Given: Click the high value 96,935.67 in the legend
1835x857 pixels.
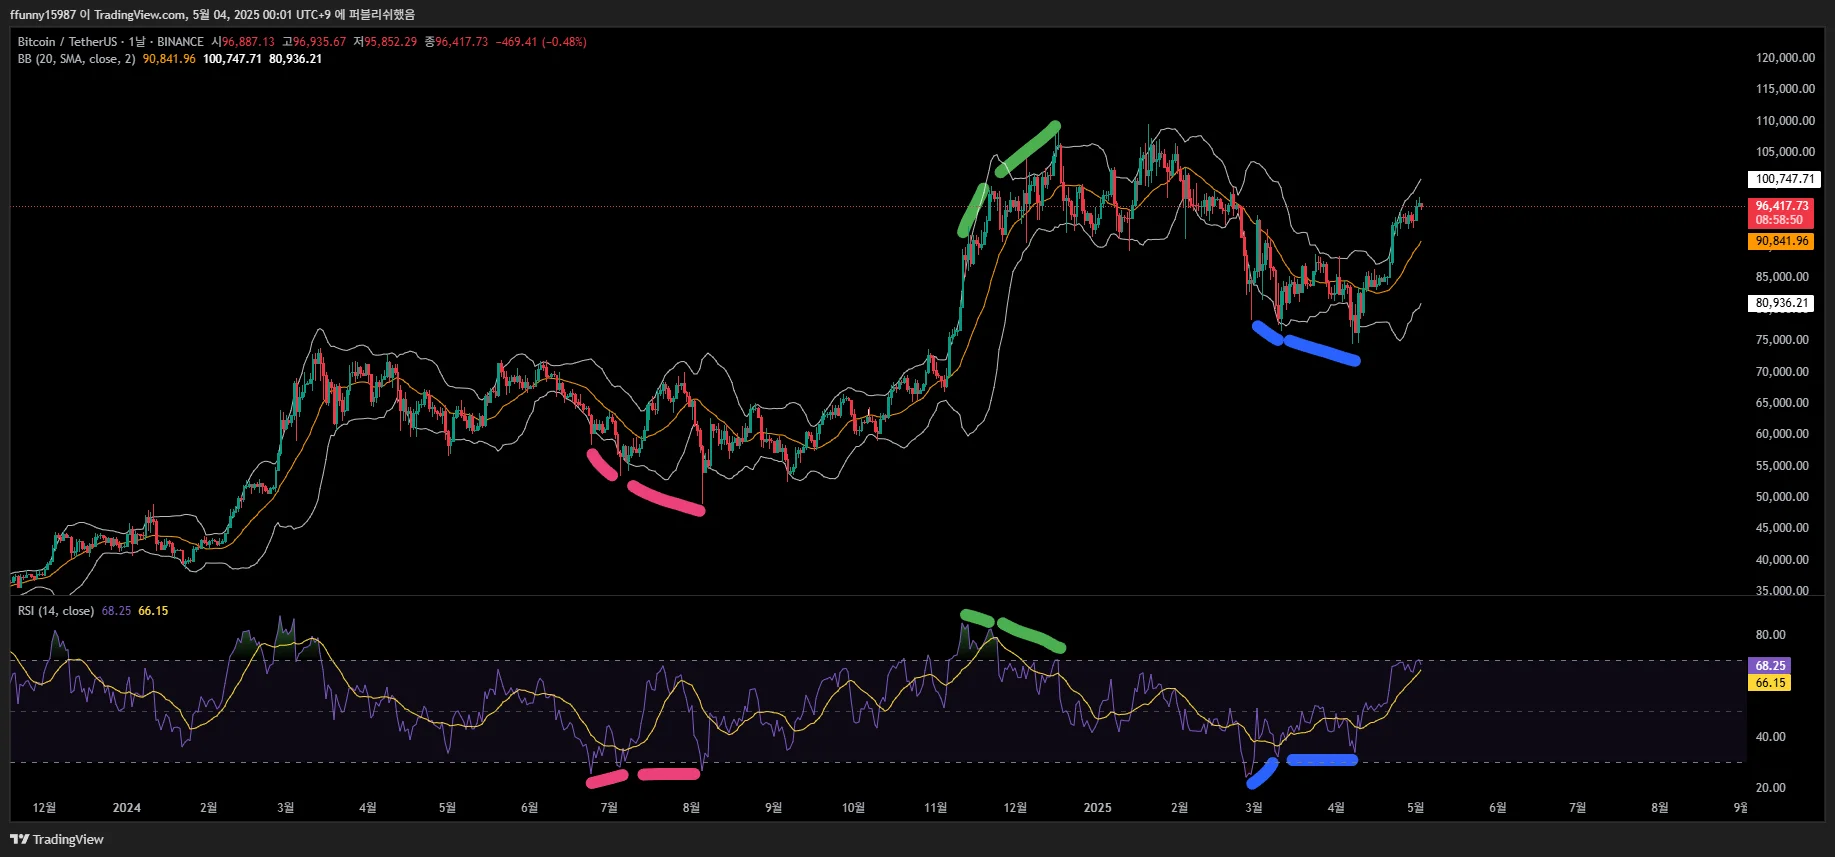Looking at the screenshot, I should tap(320, 42).
